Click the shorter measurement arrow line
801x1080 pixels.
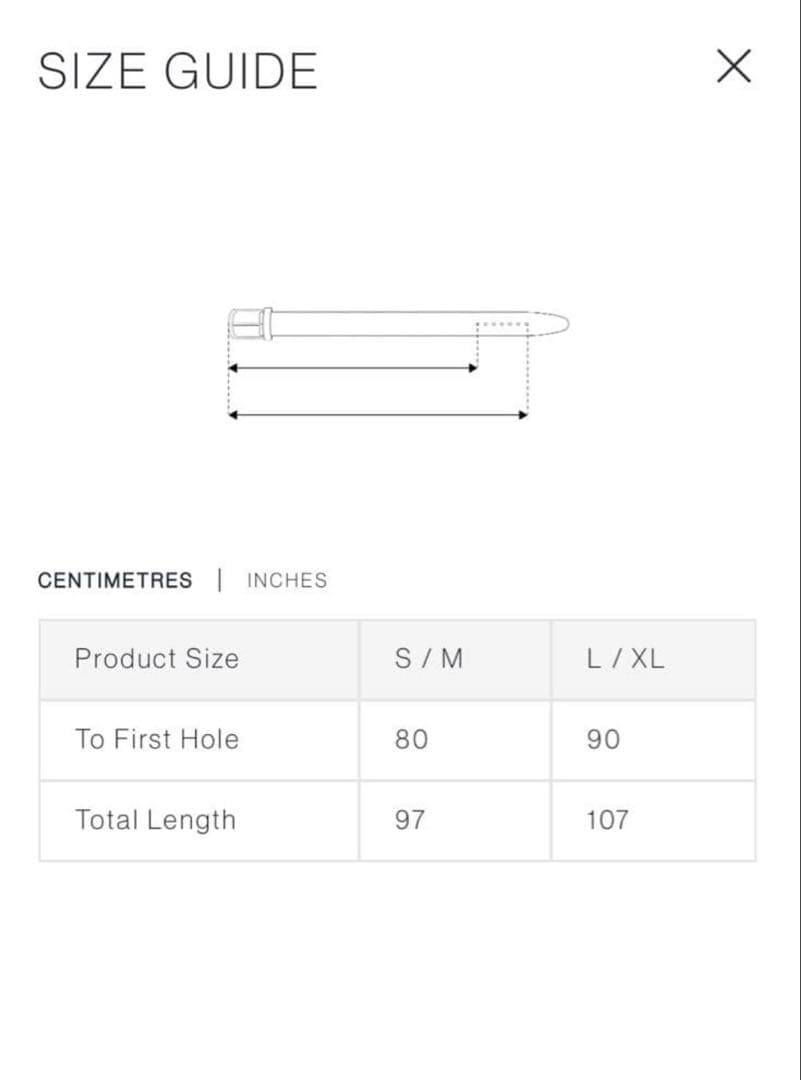pos(353,368)
